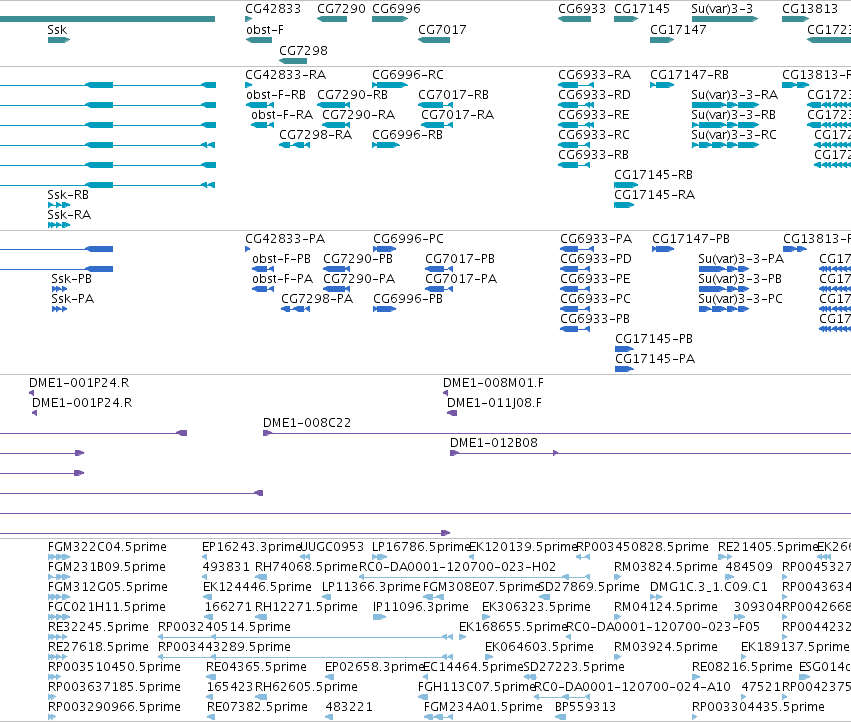Open the Su(var)3-3 gene label
851x722 pixels.
pyautogui.click(x=722, y=9)
